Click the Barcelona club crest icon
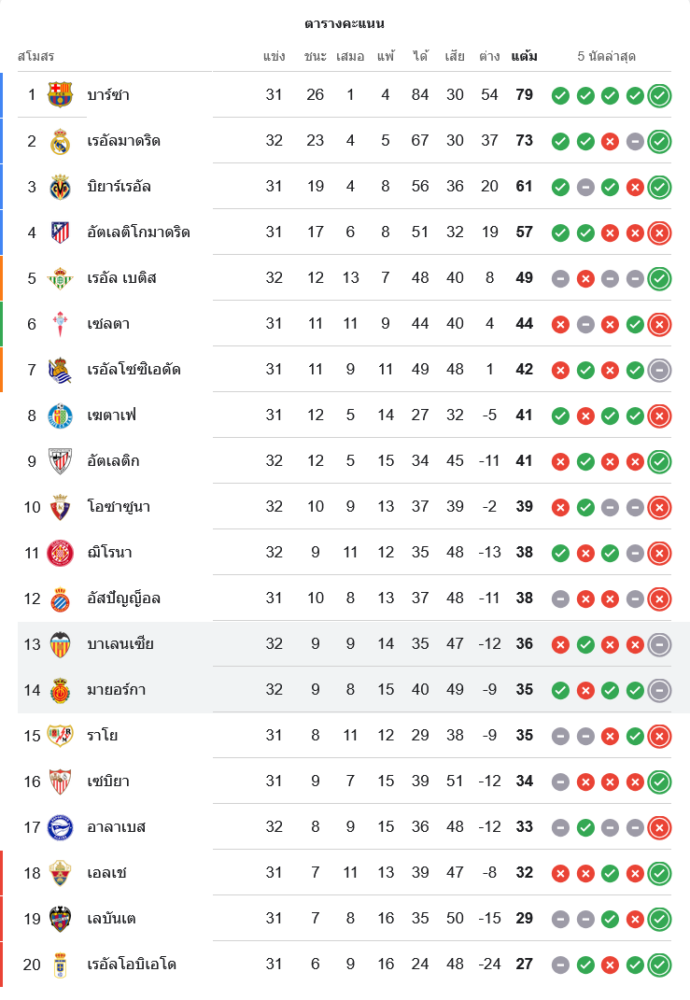The width and height of the screenshot is (690, 1000). coord(60,95)
